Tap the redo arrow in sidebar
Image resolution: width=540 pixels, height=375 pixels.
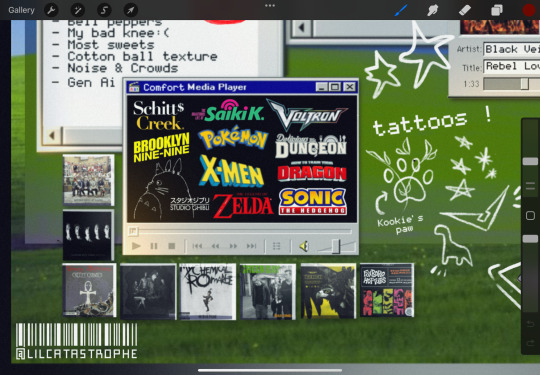530,343
